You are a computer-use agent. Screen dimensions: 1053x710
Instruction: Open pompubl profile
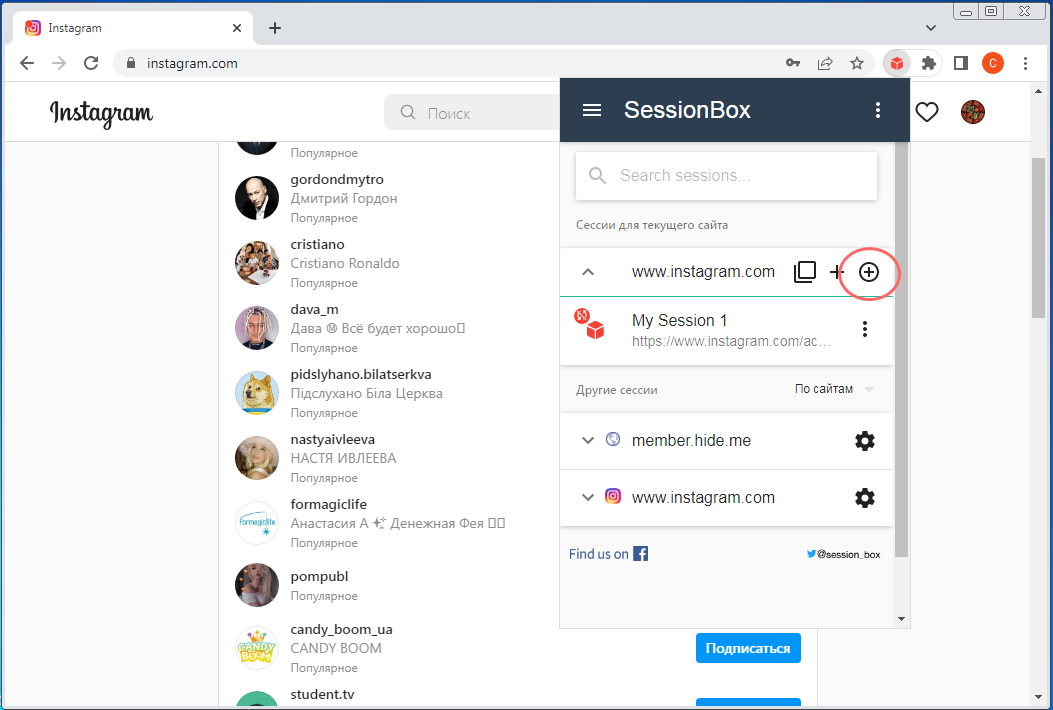point(319,577)
